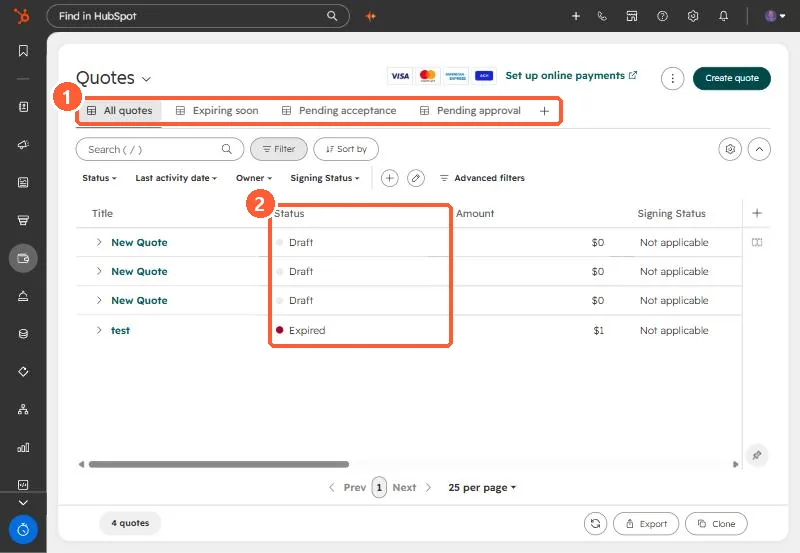Select the All quotes tab
The width and height of the screenshot is (800, 553).
point(120,111)
